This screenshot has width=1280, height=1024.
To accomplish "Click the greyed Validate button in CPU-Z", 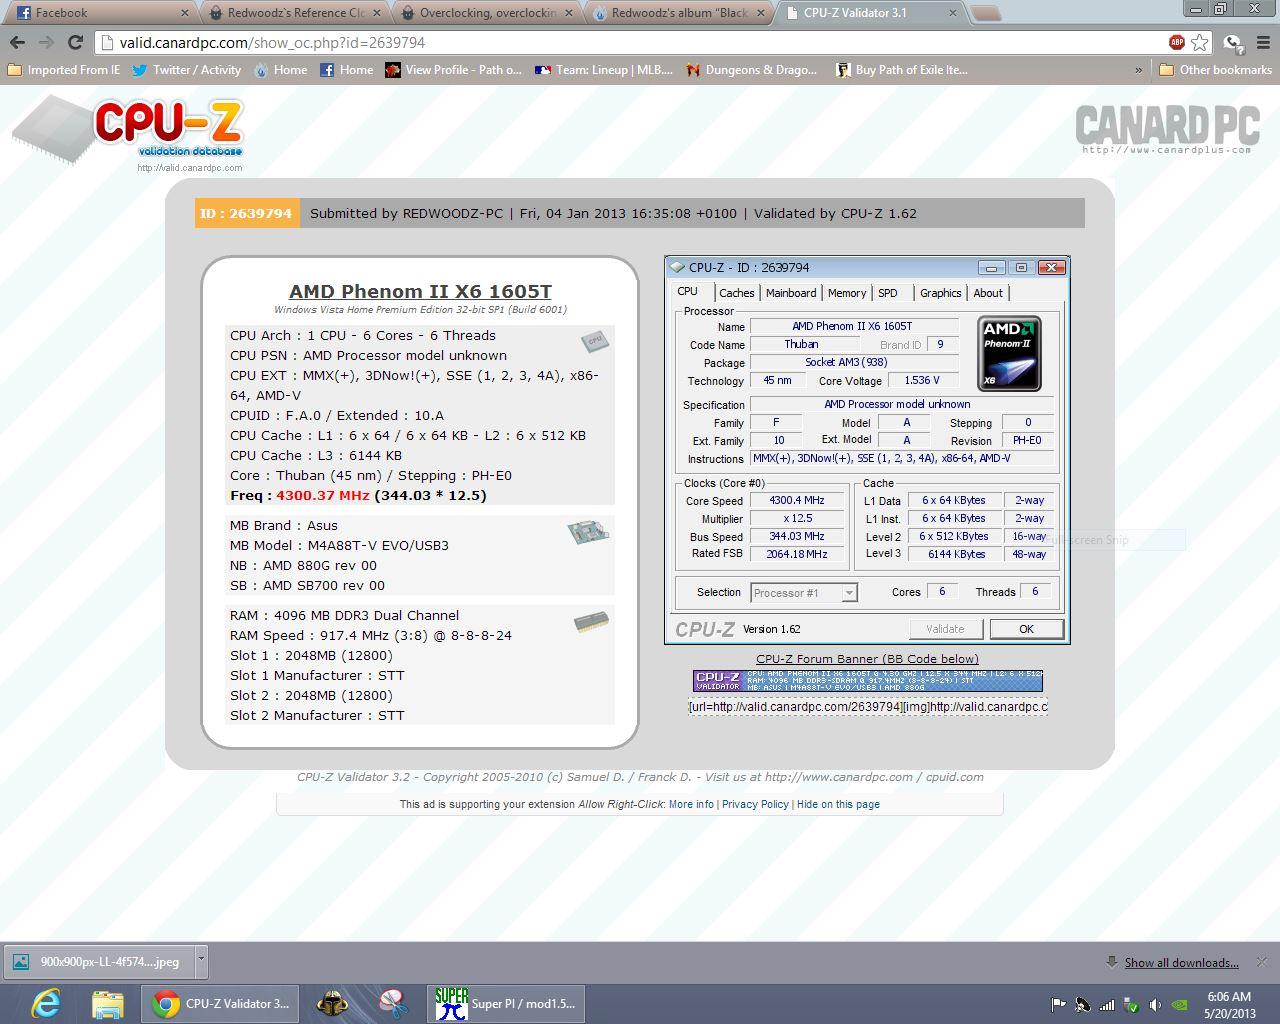I will pos(945,629).
